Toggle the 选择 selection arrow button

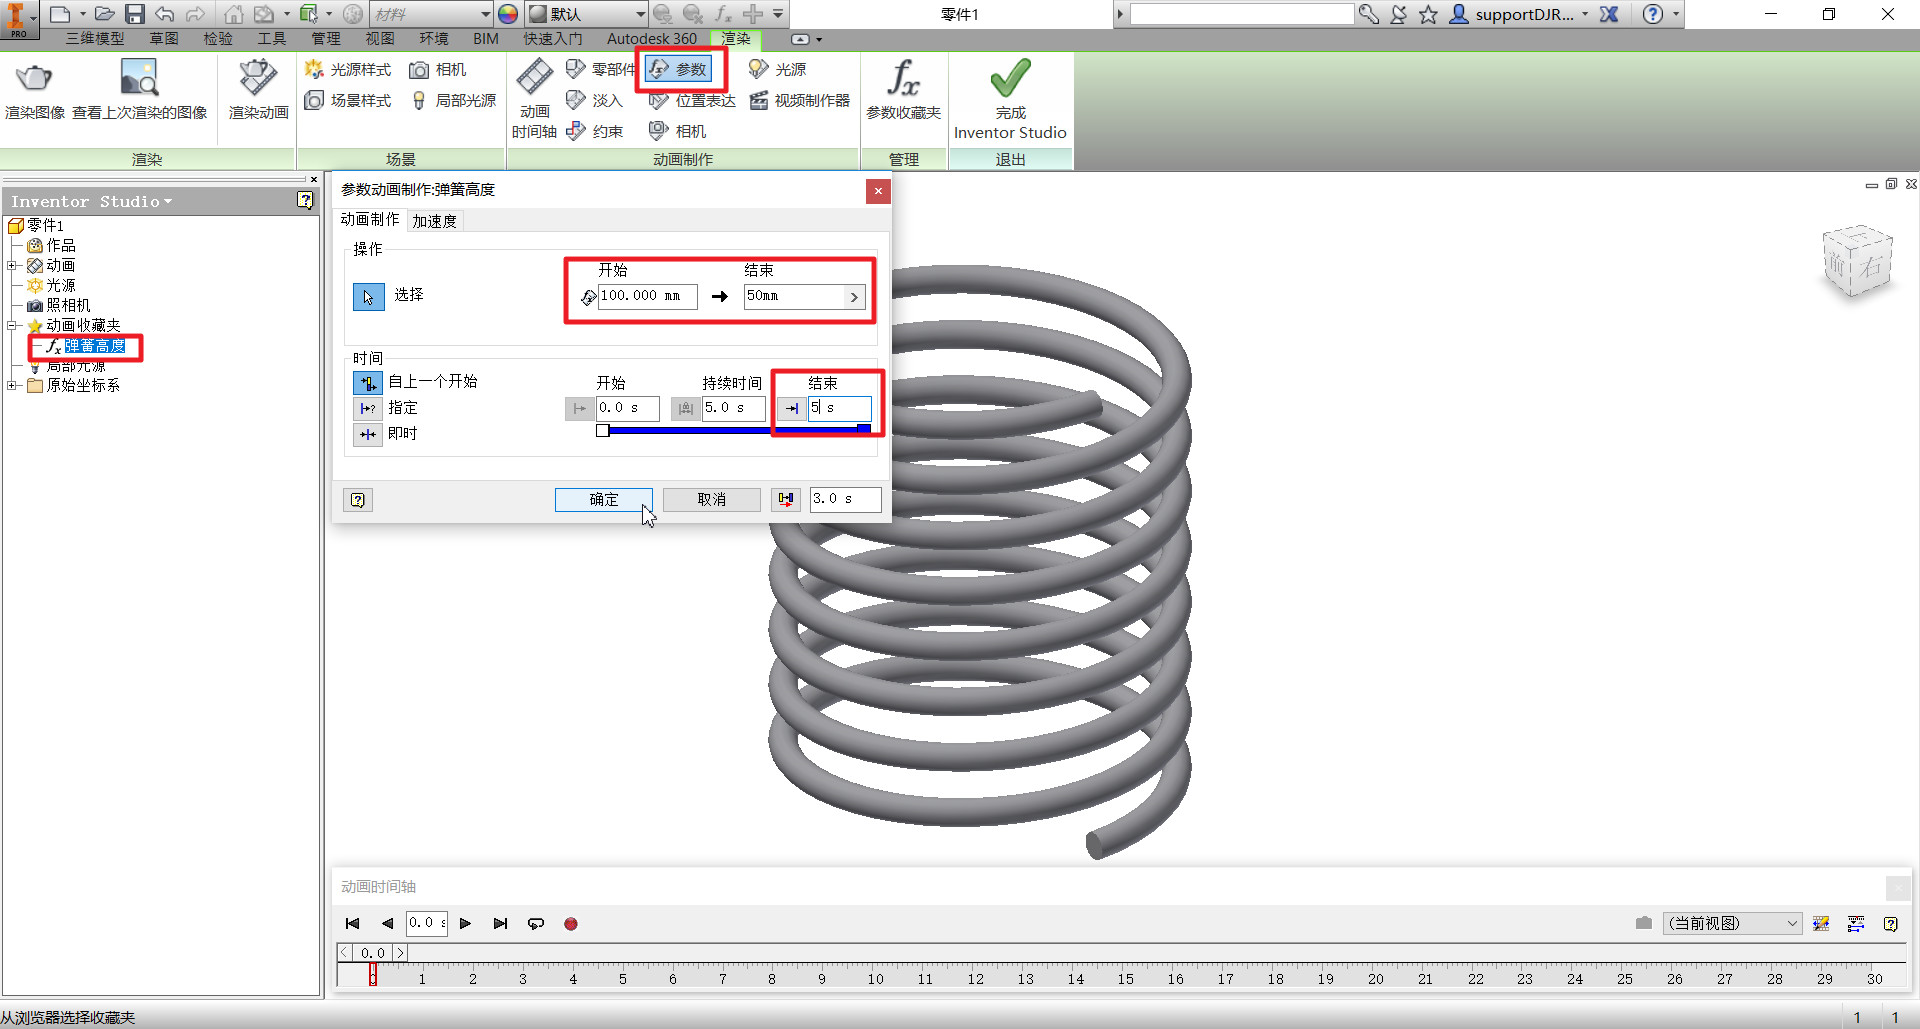[368, 297]
